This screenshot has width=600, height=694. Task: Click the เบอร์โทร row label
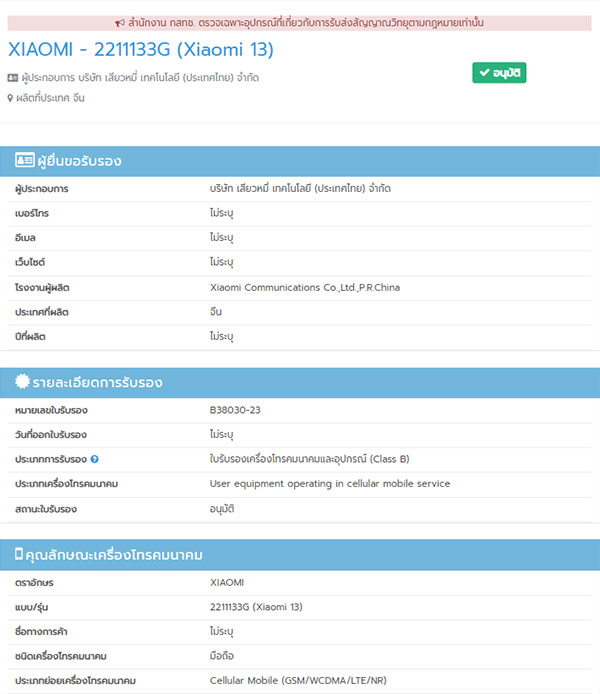(32, 213)
